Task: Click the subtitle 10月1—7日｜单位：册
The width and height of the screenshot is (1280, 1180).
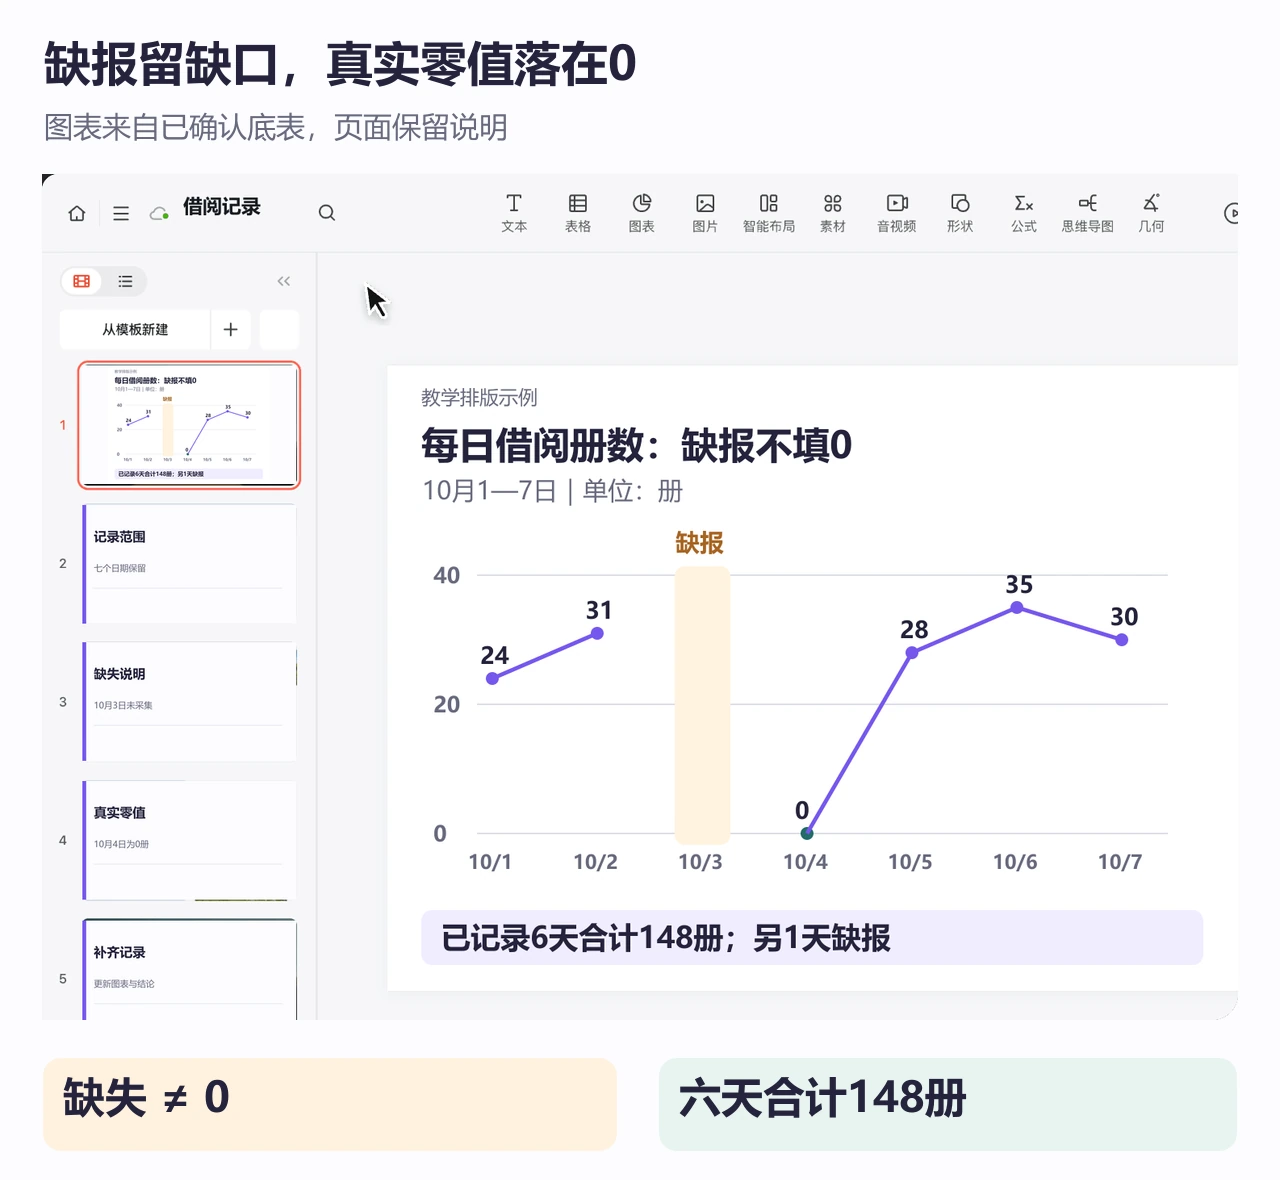Action: tap(552, 491)
